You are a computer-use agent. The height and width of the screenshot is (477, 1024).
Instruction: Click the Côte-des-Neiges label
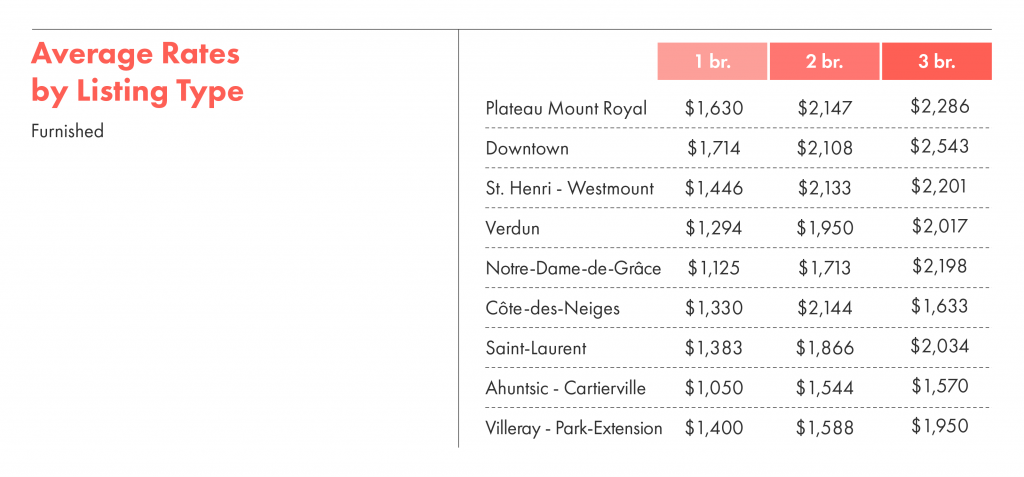(552, 308)
